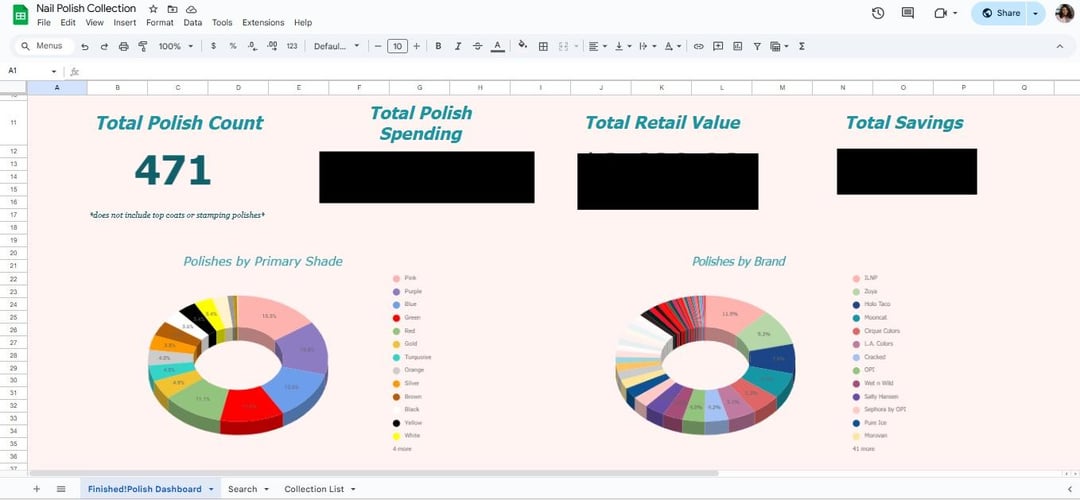Add a new sheet with plus button
Viewport: 1080px width, 500px height.
37,489
